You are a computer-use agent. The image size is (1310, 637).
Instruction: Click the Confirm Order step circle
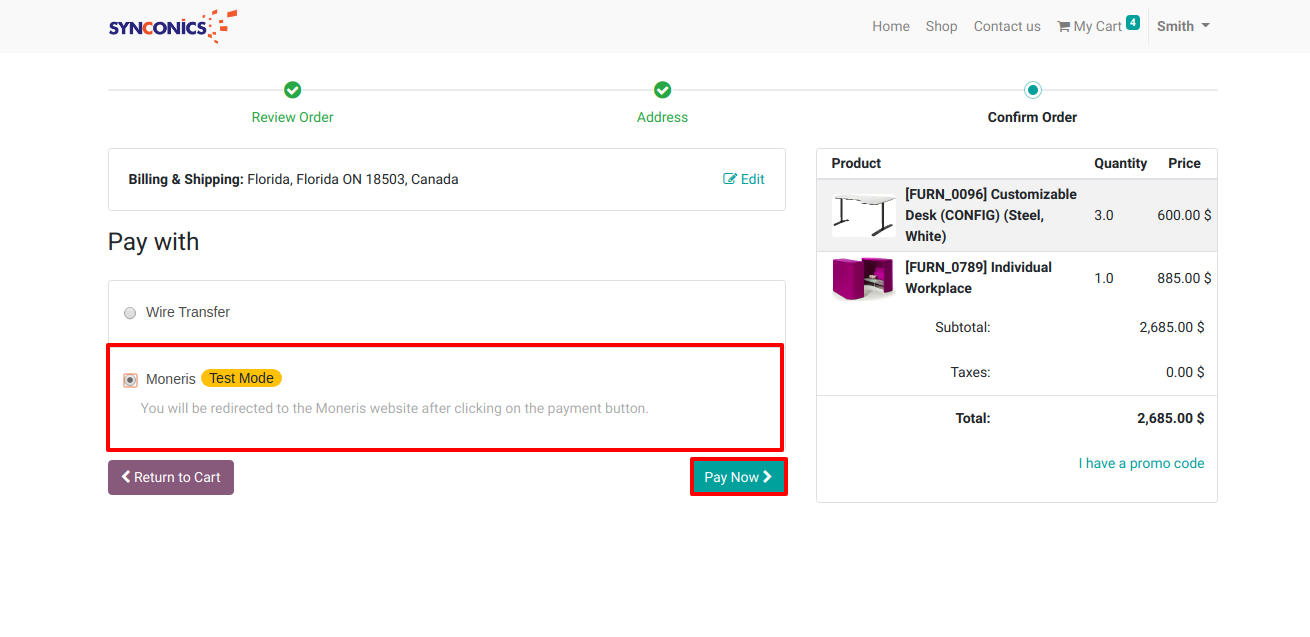click(1032, 90)
